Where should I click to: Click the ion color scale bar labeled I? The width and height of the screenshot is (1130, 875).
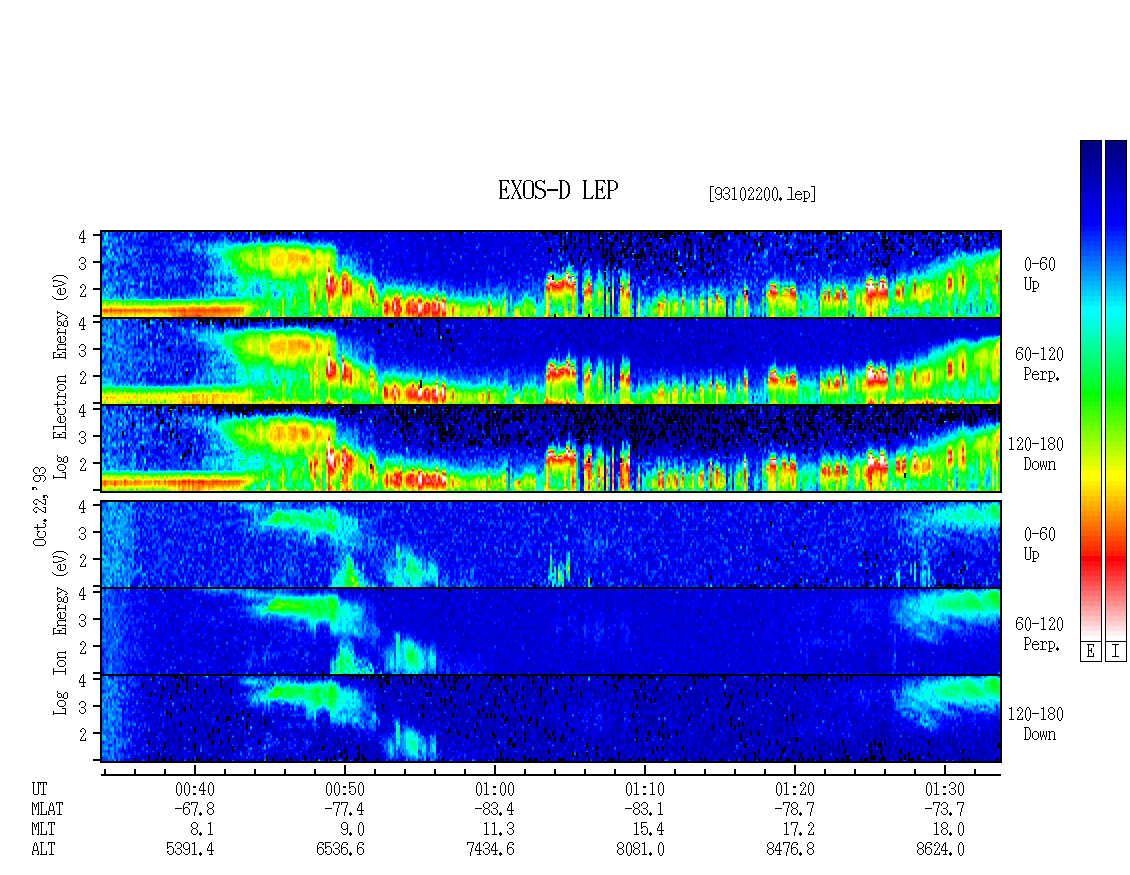(1116, 389)
